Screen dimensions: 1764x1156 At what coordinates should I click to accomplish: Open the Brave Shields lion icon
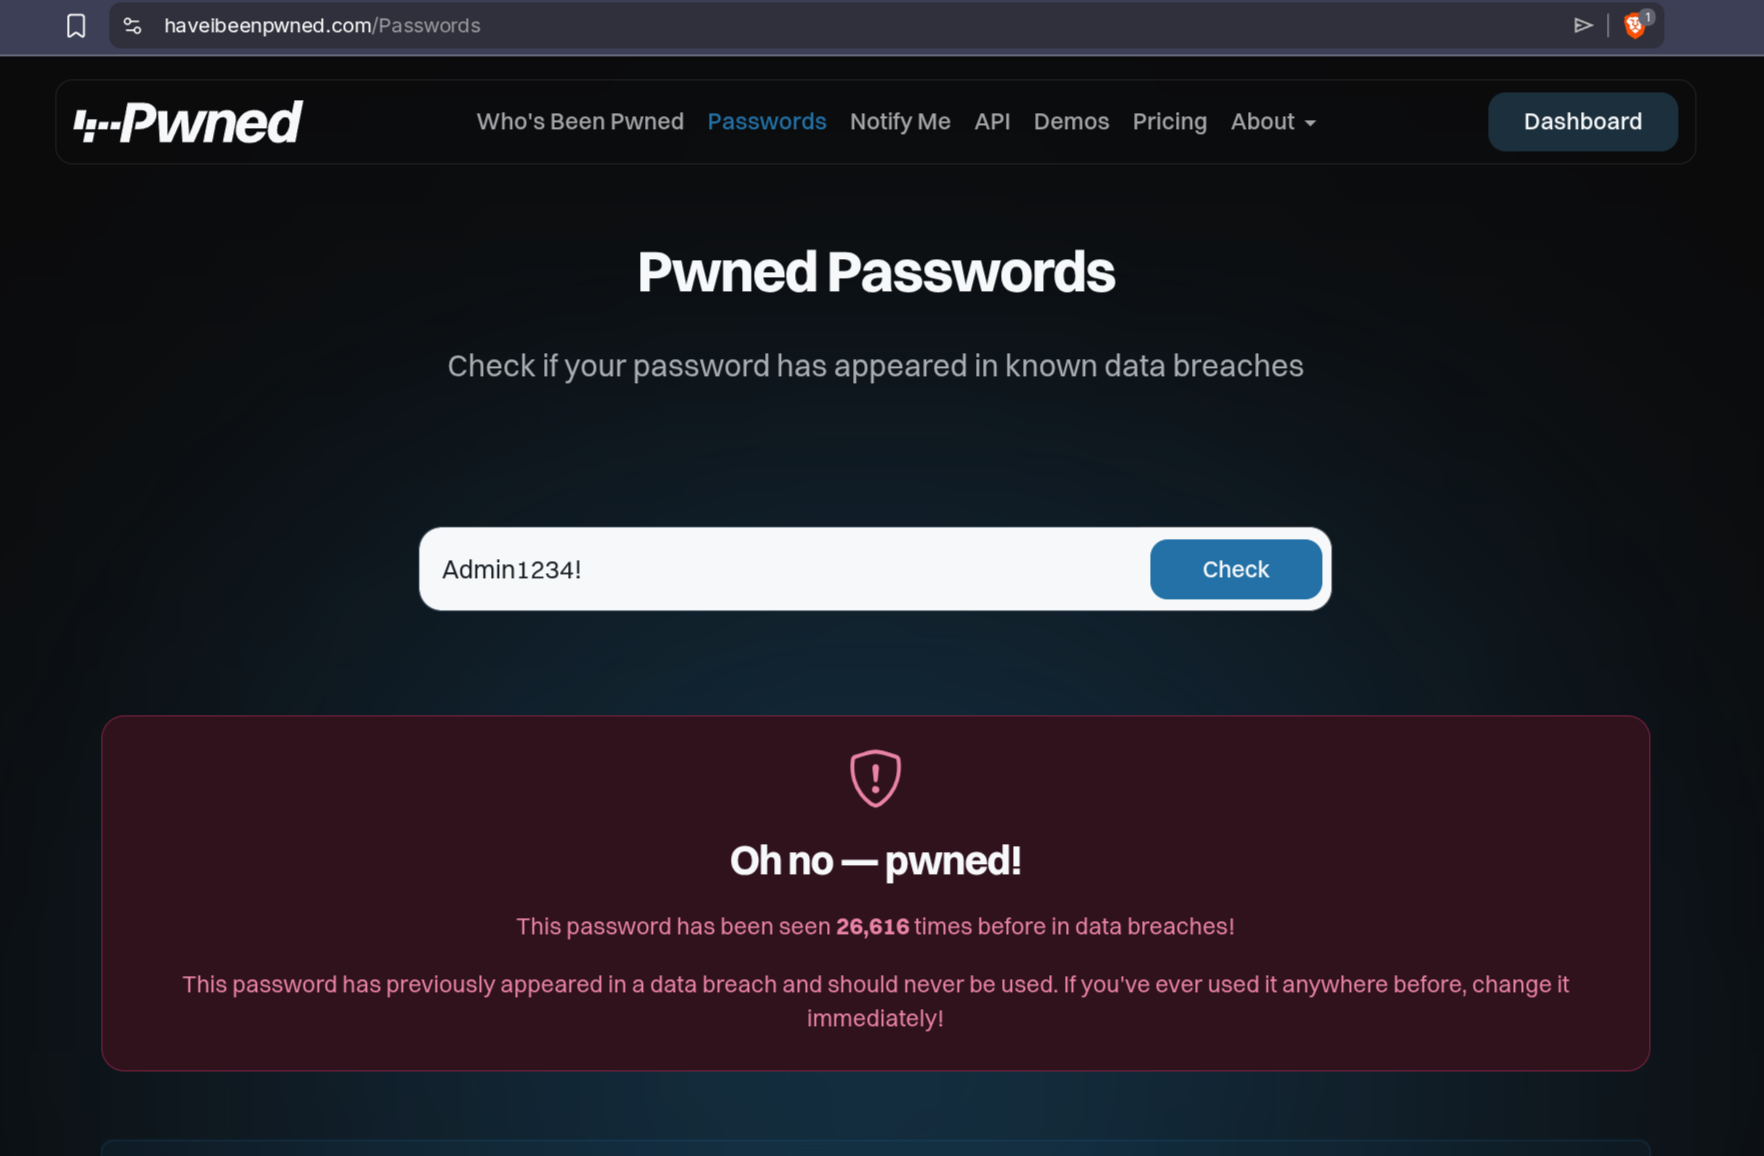pos(1634,26)
